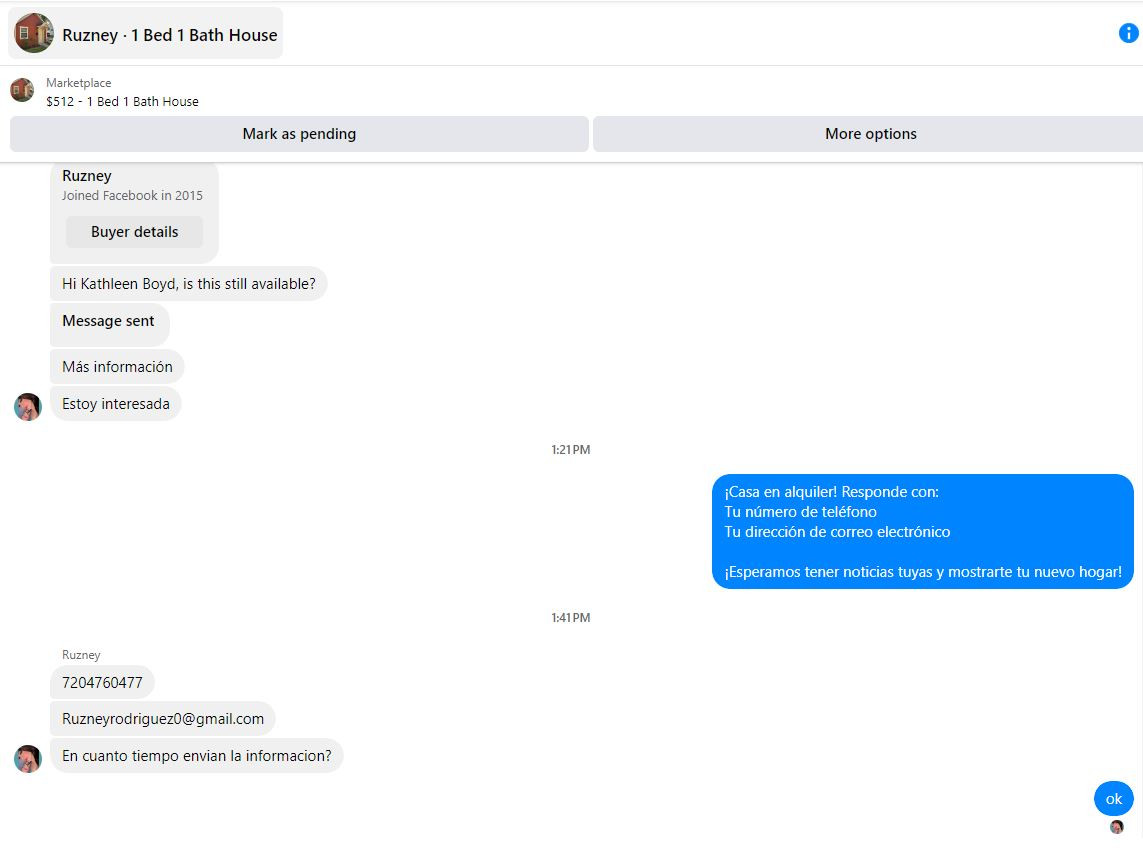Select the 'ok' sent message bubble
Screen dimensions: 1143x848
pos(1113,799)
